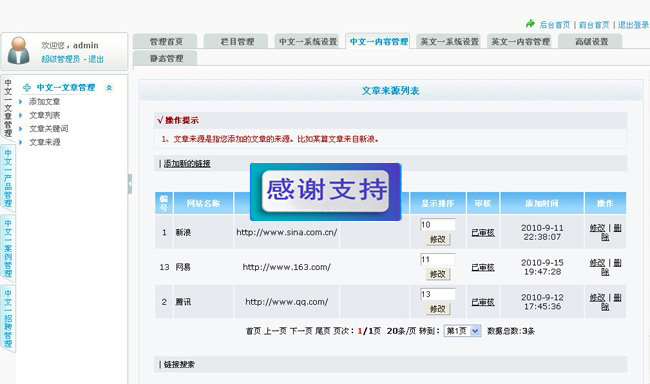Open the 中文—系统设置 tab
The height and width of the screenshot is (384, 650).
[x=308, y=41]
